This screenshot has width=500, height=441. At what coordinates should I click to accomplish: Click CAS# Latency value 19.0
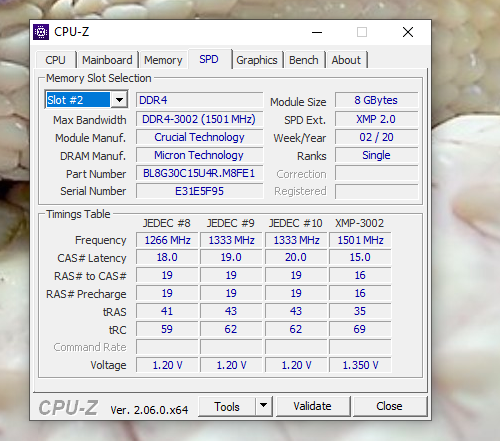coord(231,257)
